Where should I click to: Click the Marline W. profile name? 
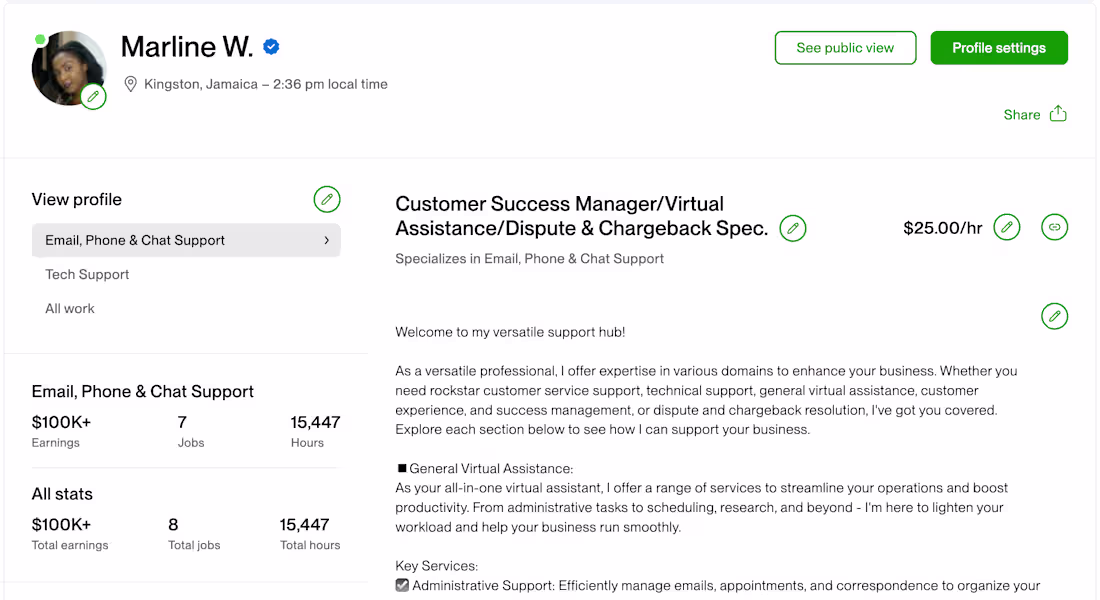[186, 47]
